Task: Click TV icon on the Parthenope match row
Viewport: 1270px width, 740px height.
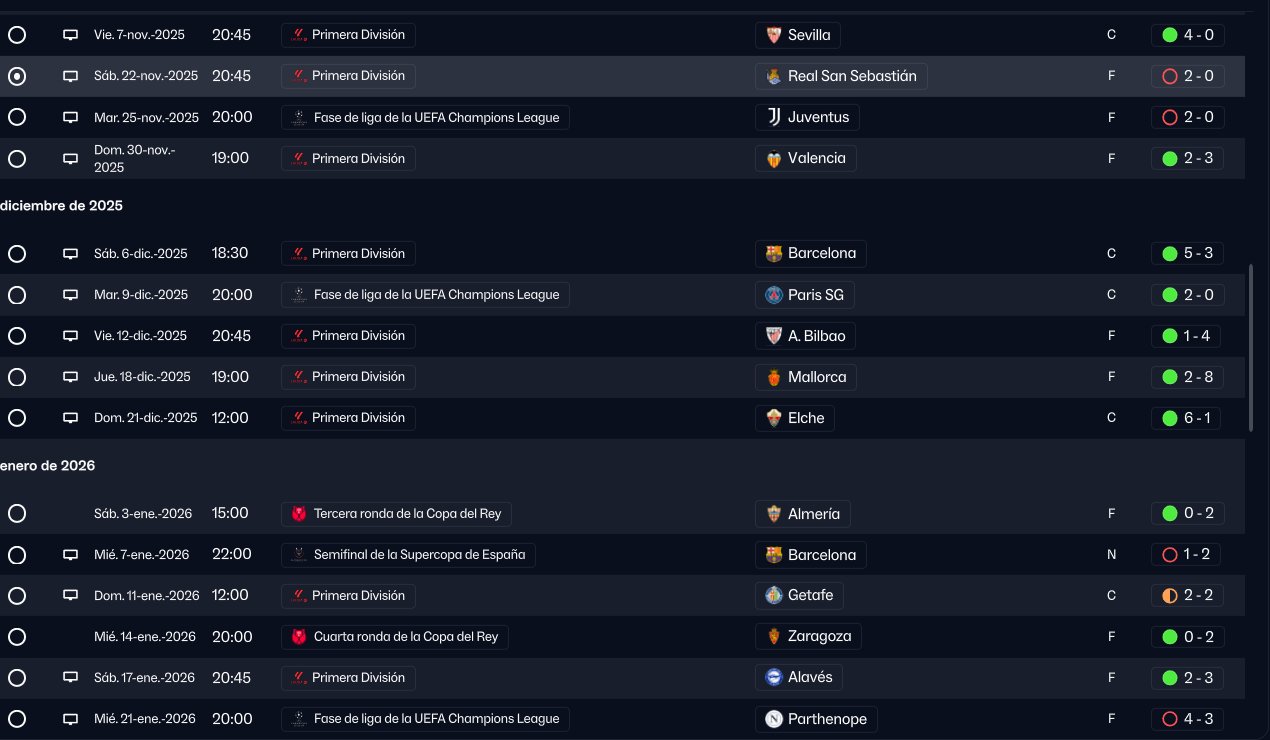Action: 70,719
